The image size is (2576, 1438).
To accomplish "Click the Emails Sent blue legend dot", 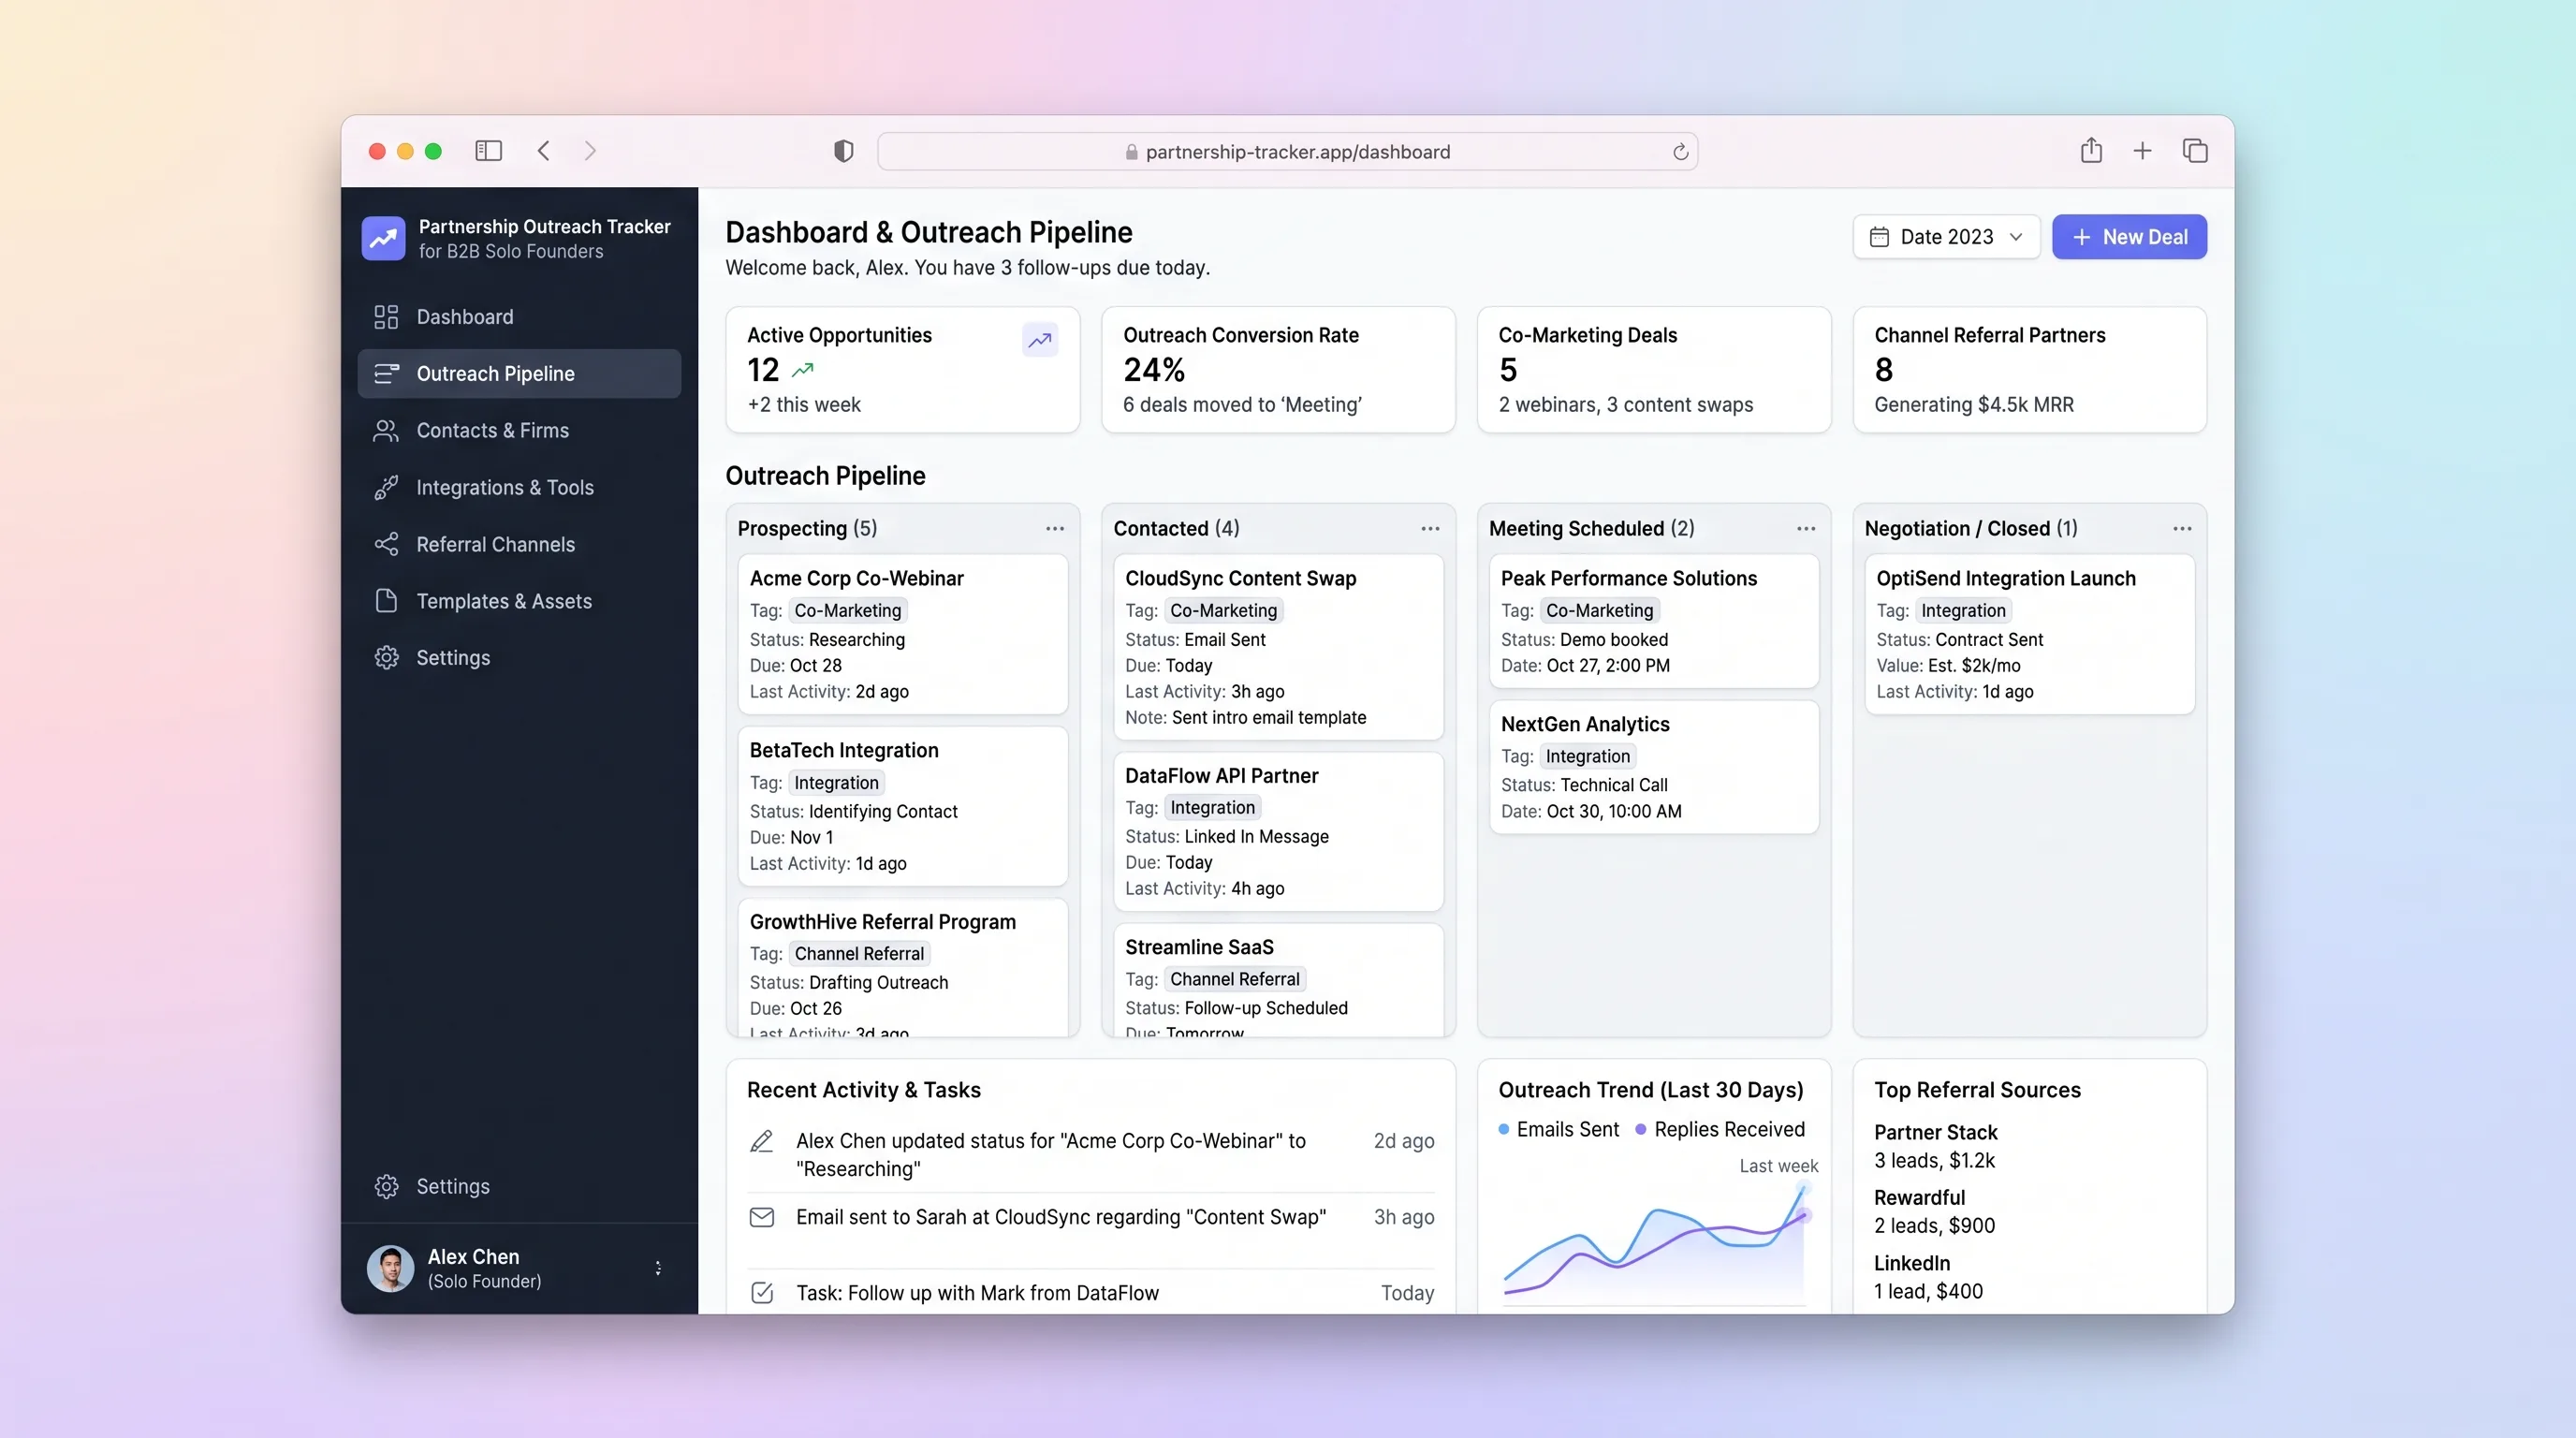I will (x=1503, y=1130).
